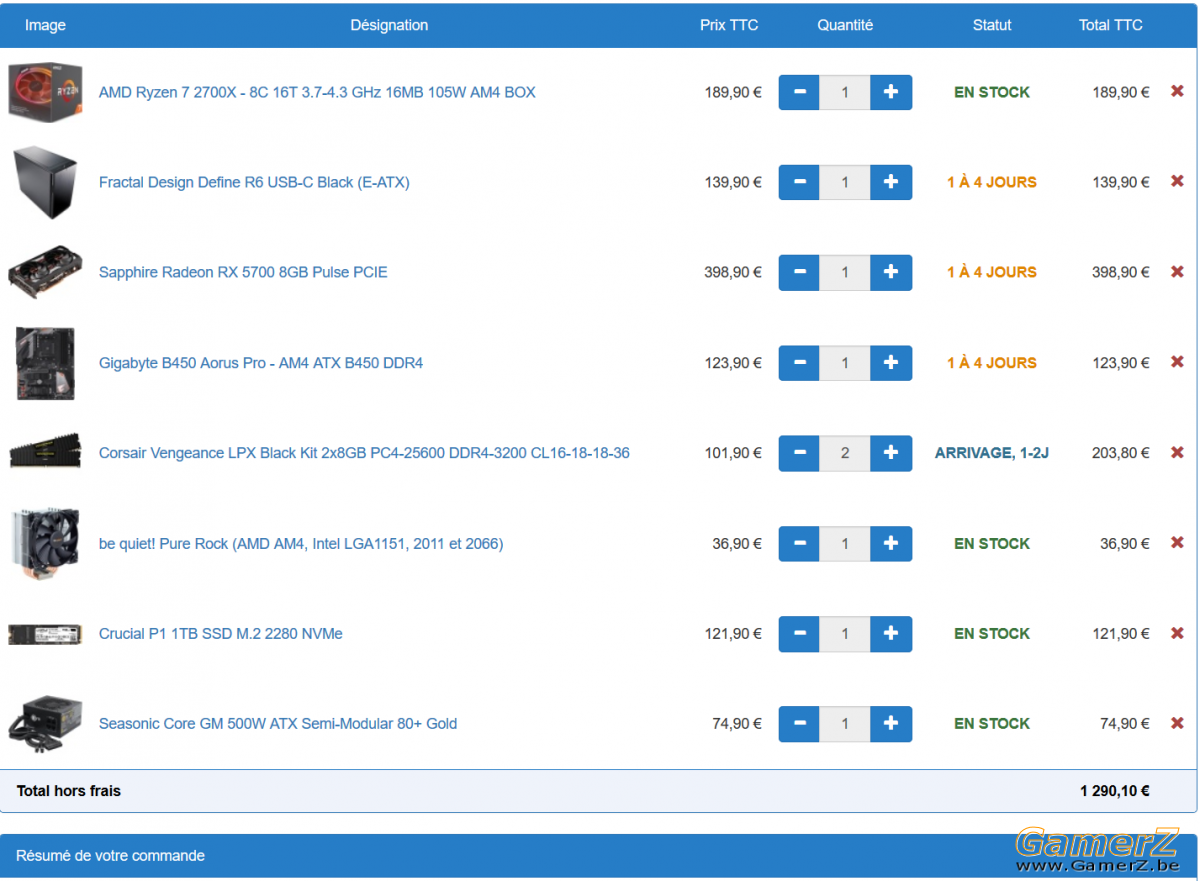Viewport: 1200px width, 881px height.
Task: Click the Corsair Vengeance RAM thumbnail
Action: [46, 451]
